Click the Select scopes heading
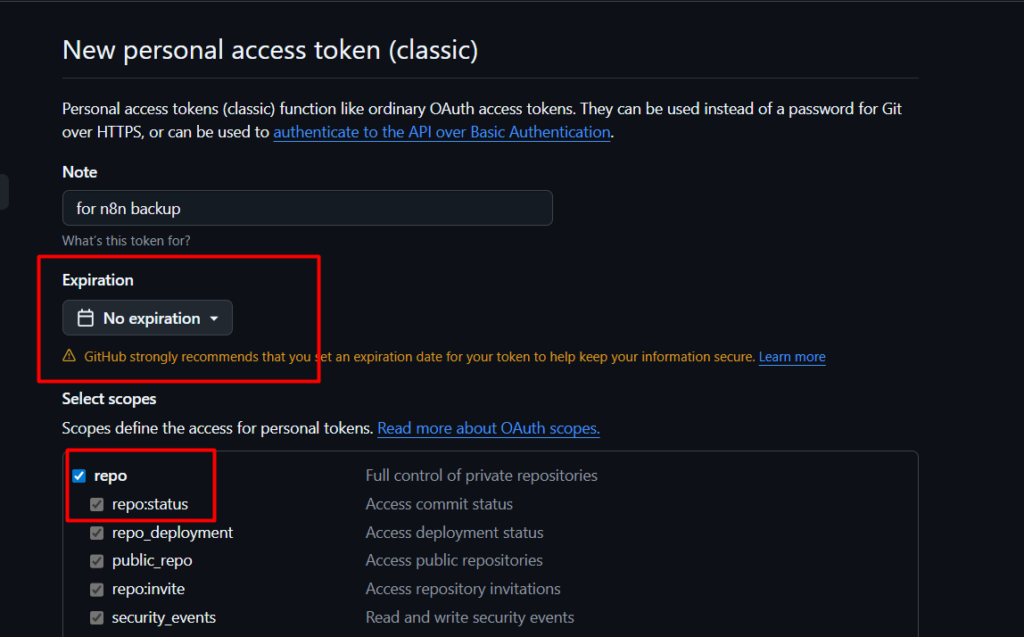1024x637 pixels. pos(109,399)
